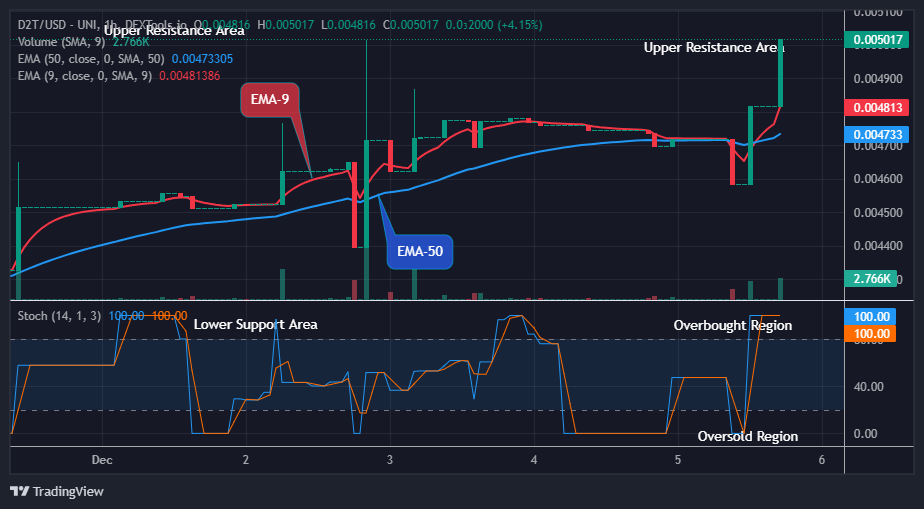Click the Dec date on time axis
The image size is (924, 509).
[102, 459]
